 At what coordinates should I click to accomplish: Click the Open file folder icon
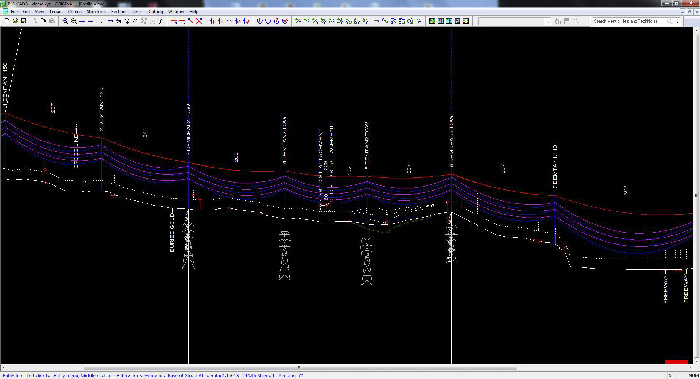[x=15, y=21]
